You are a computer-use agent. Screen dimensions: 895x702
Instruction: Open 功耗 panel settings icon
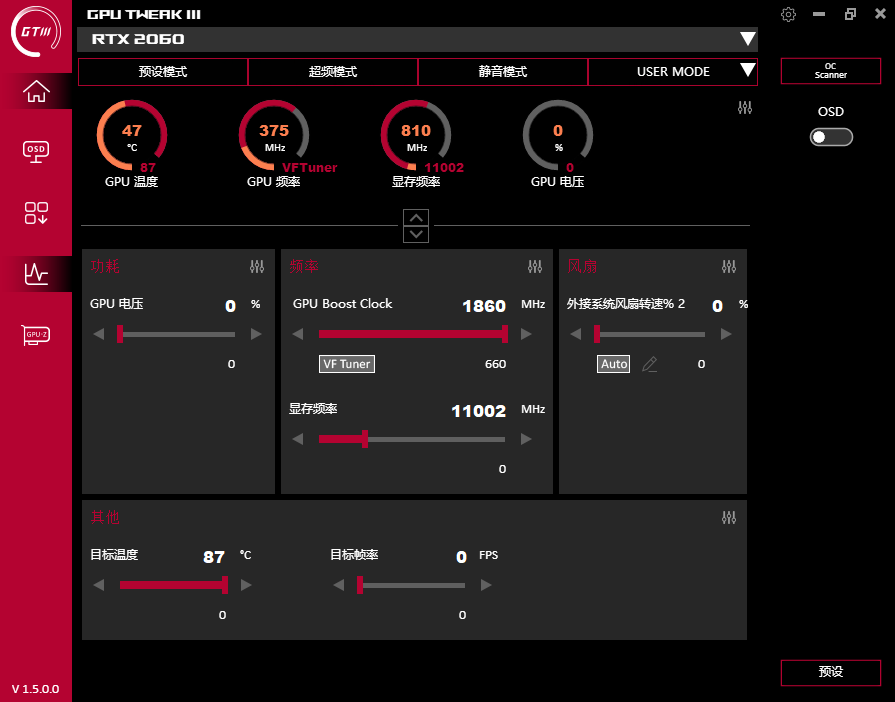tap(257, 267)
